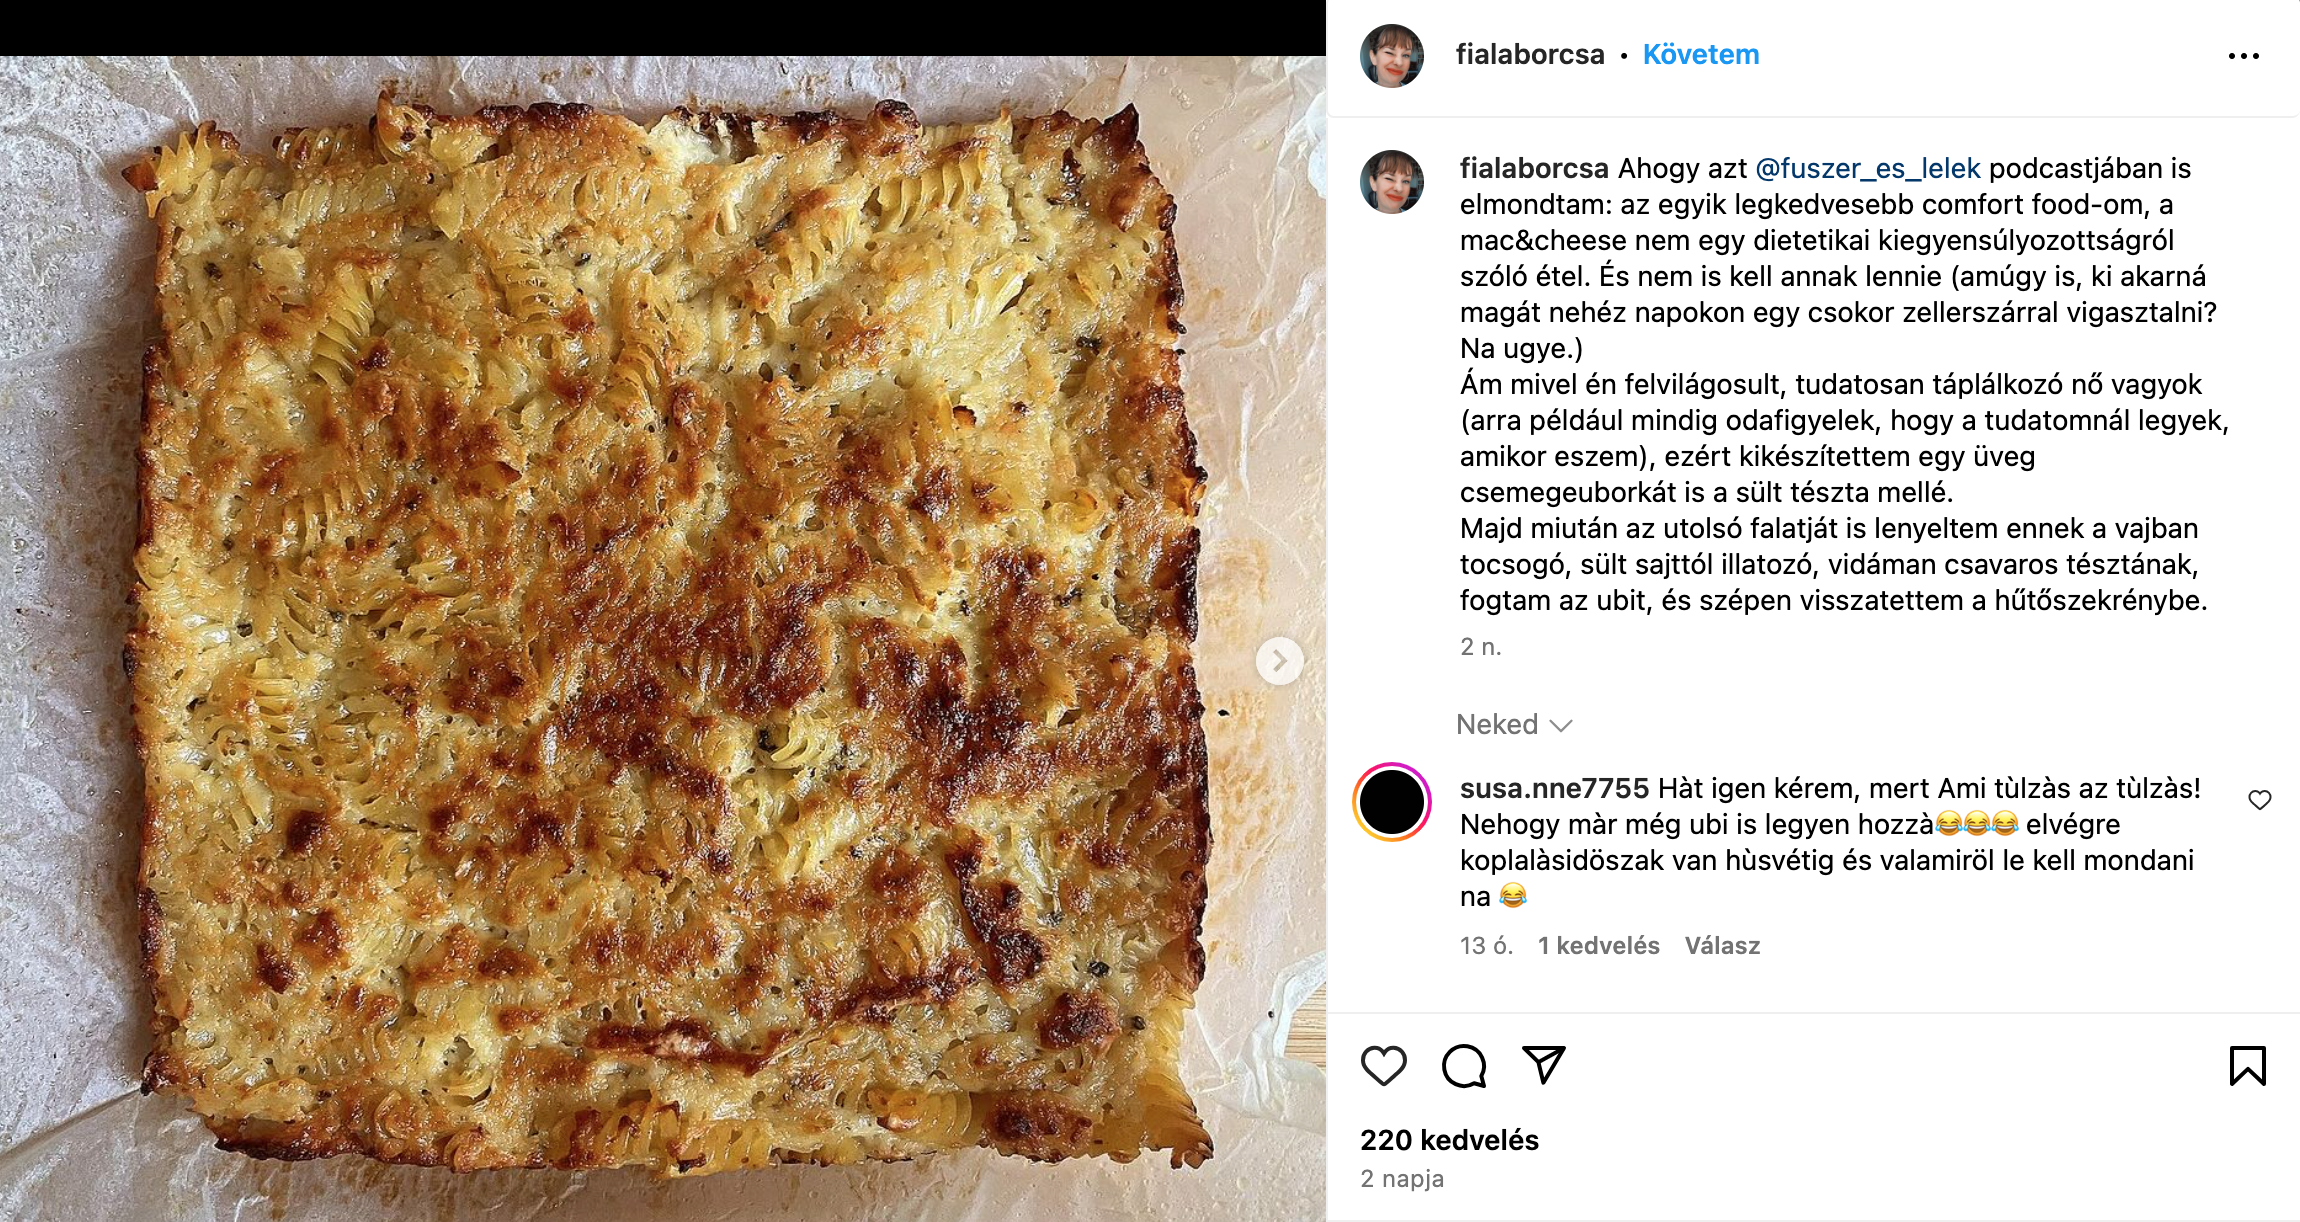
Task: View susa.nne7755's story avatar ring
Action: (x=1392, y=802)
